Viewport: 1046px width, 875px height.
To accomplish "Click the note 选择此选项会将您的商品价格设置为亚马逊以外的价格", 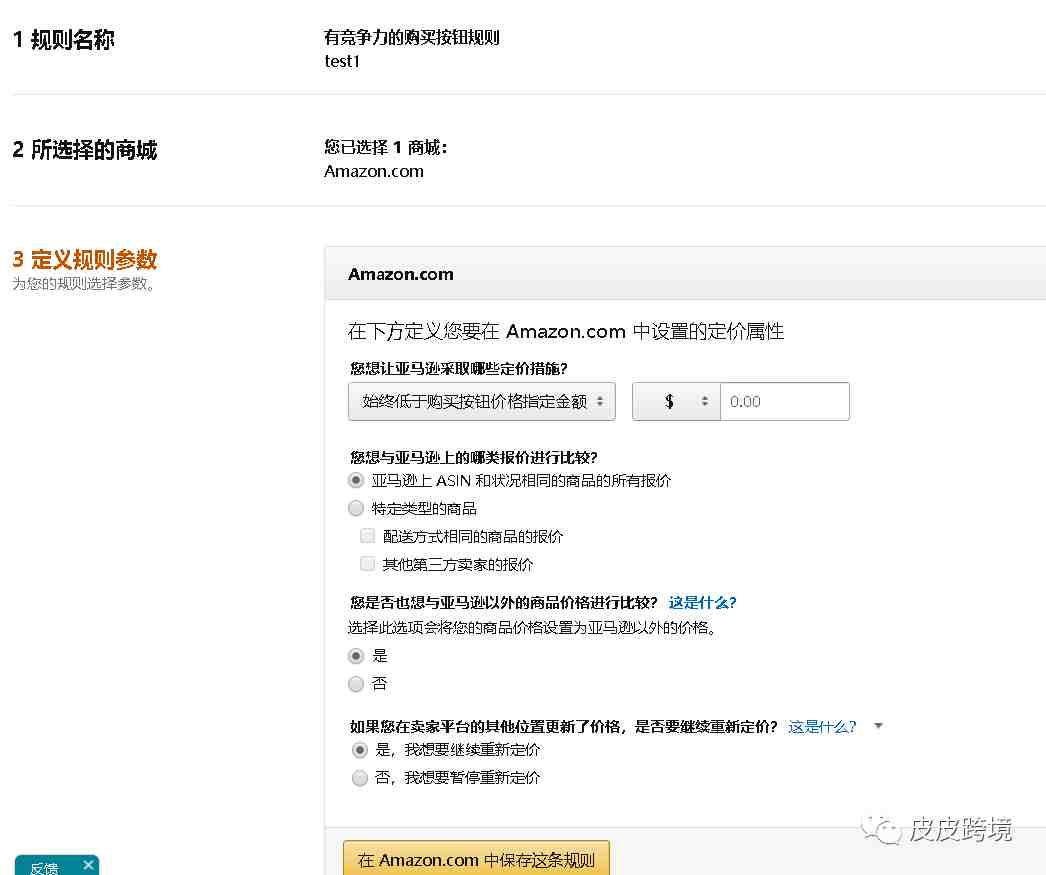I will pos(532,628).
